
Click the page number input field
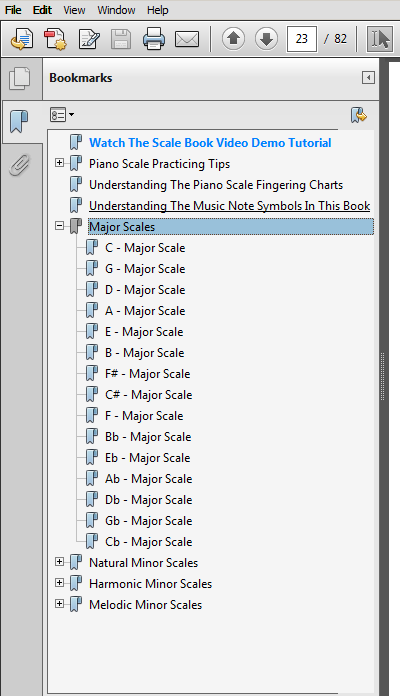(302, 39)
